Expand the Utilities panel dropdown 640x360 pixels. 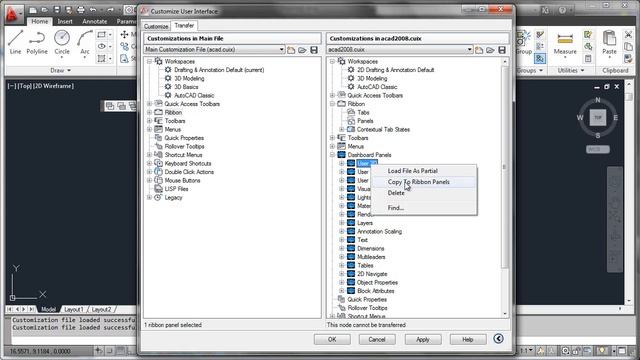click(x=571, y=71)
